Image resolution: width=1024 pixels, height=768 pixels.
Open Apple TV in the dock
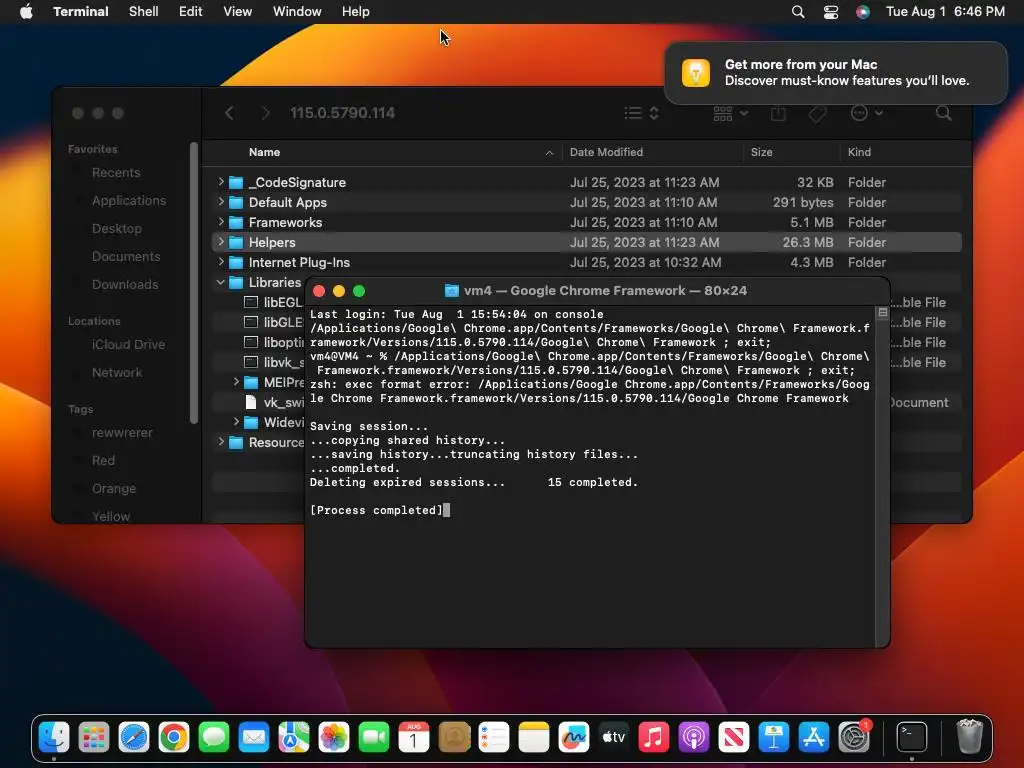(x=614, y=737)
